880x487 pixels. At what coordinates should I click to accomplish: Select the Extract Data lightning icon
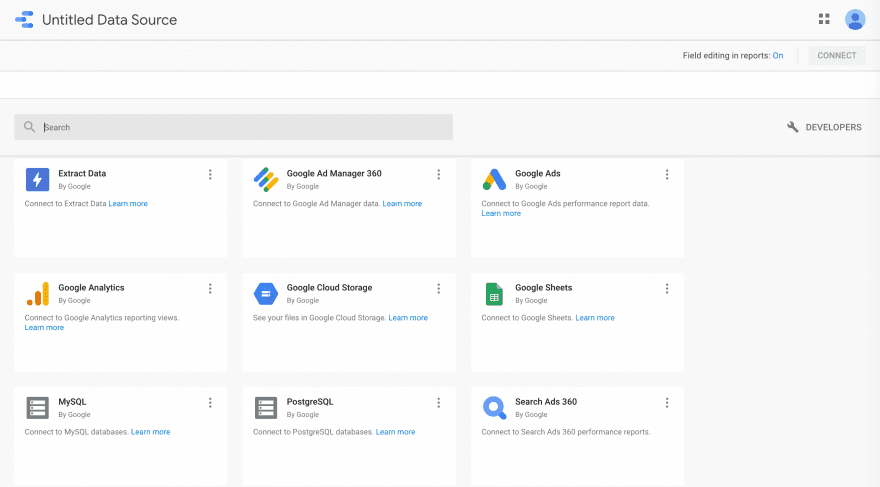[x=38, y=180]
